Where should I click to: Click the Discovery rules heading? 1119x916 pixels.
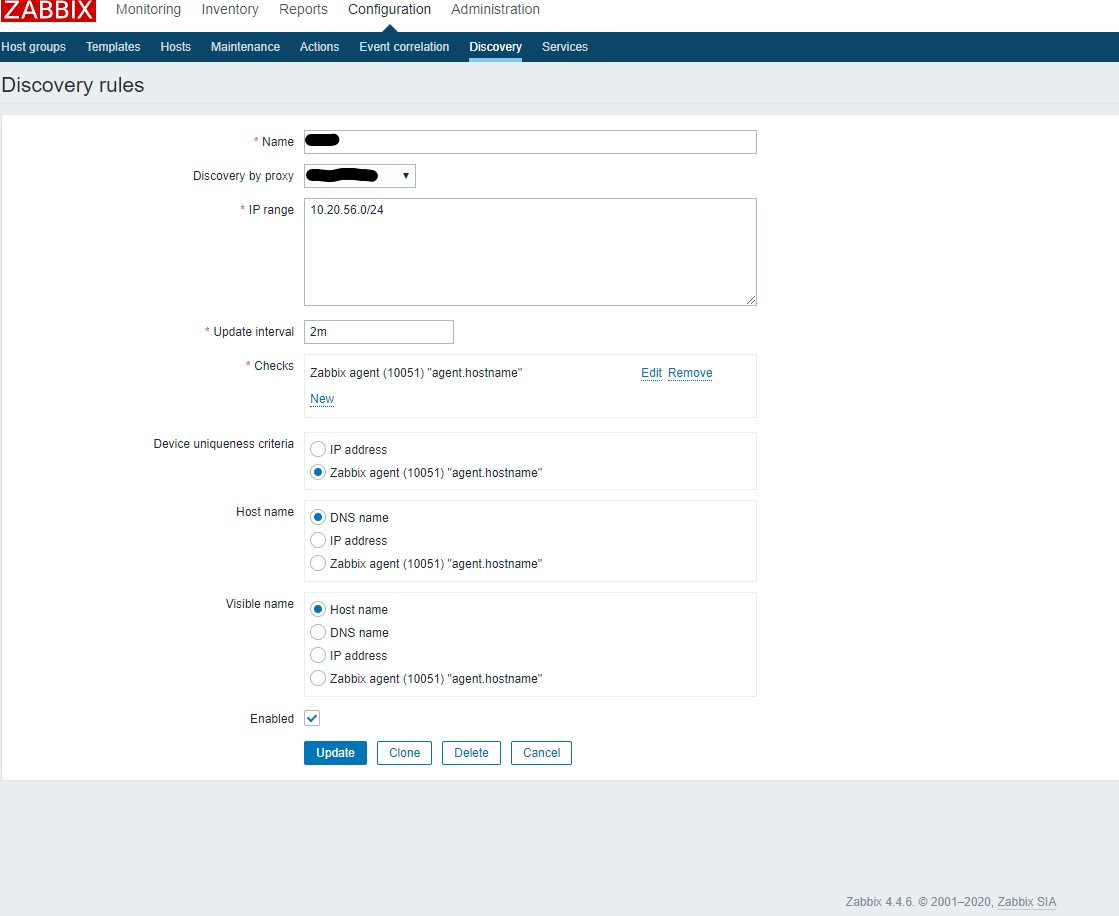(x=73, y=85)
